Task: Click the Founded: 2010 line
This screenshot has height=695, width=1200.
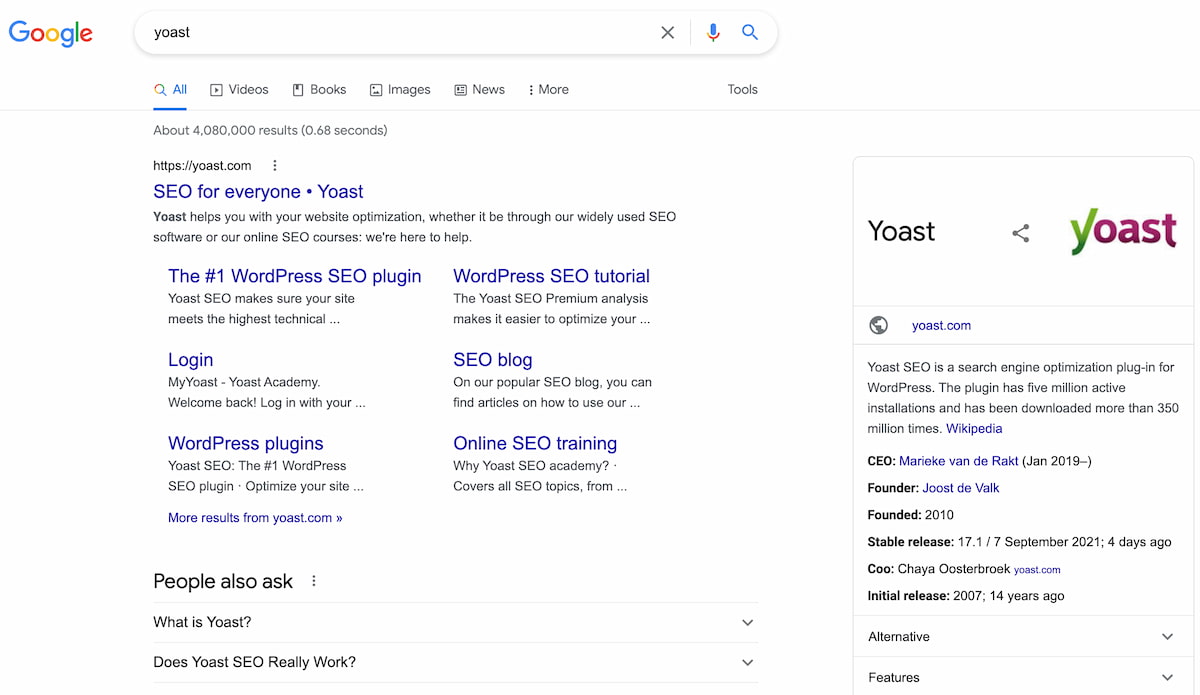Action: pyautogui.click(x=911, y=515)
